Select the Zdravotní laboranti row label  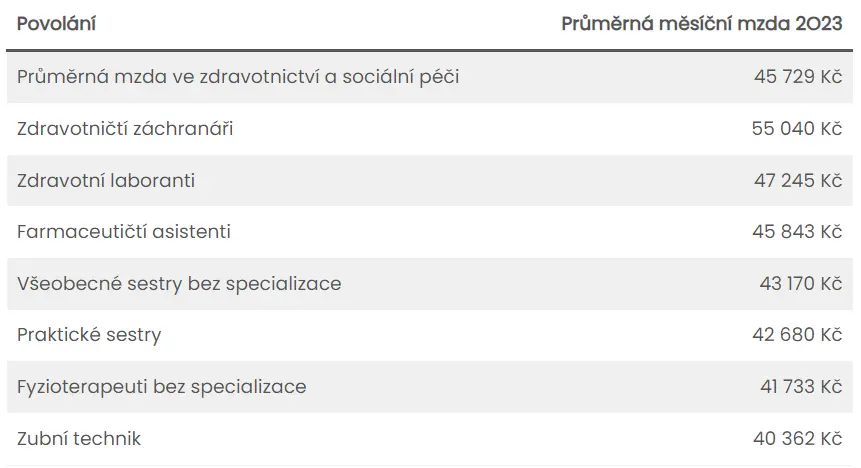(105, 181)
